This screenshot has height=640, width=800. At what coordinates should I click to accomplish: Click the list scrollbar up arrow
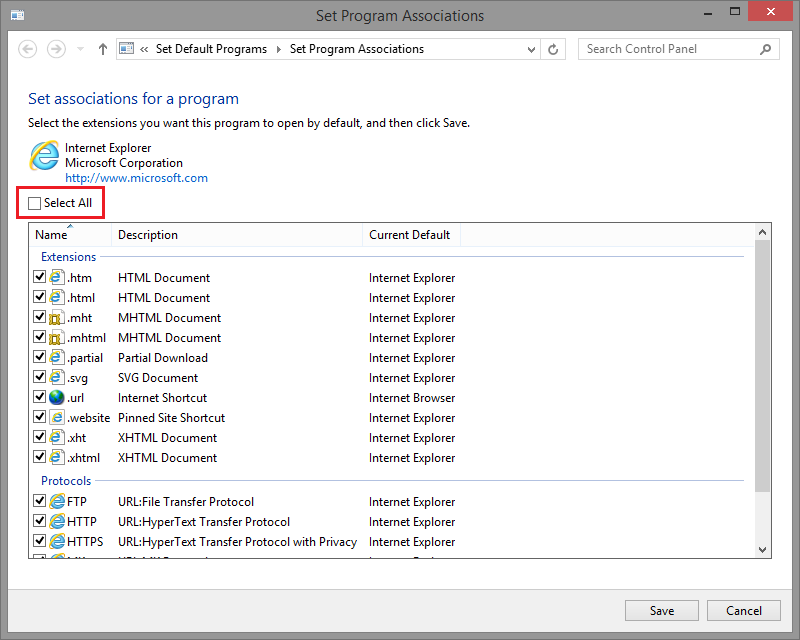pyautogui.click(x=762, y=232)
